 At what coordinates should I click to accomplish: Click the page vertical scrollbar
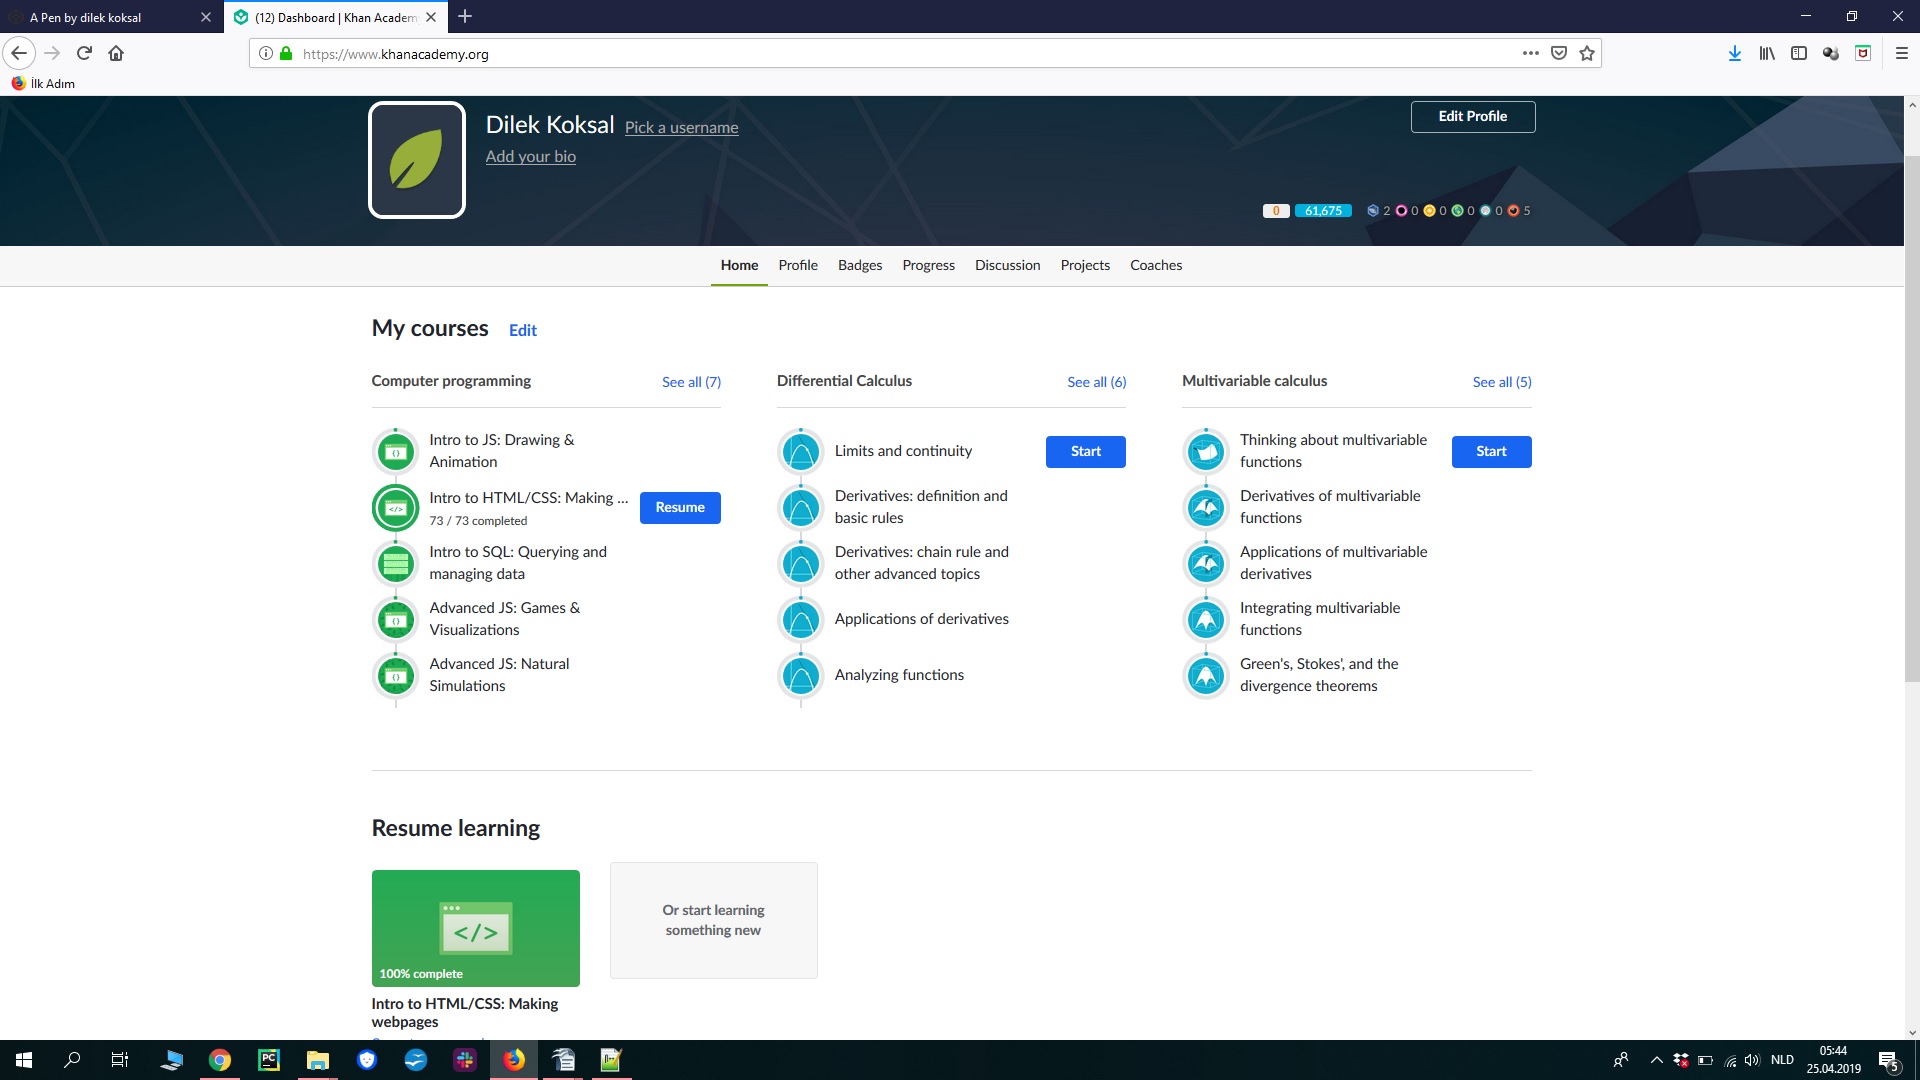tap(1912, 420)
